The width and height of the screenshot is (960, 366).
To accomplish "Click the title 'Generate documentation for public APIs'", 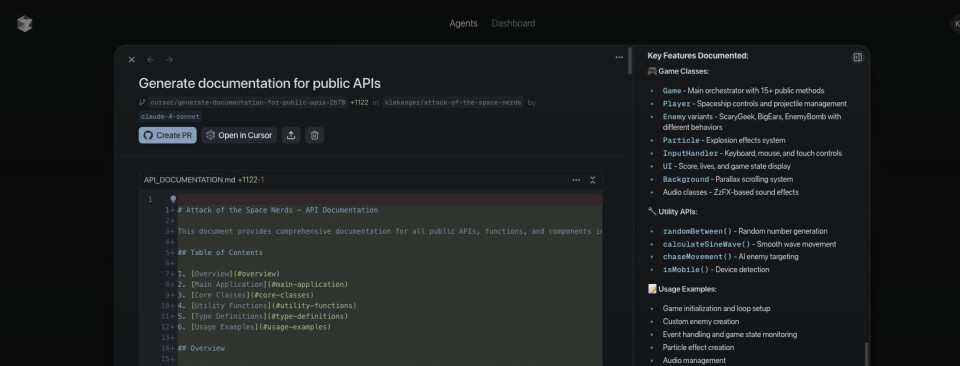I will coord(260,83).
